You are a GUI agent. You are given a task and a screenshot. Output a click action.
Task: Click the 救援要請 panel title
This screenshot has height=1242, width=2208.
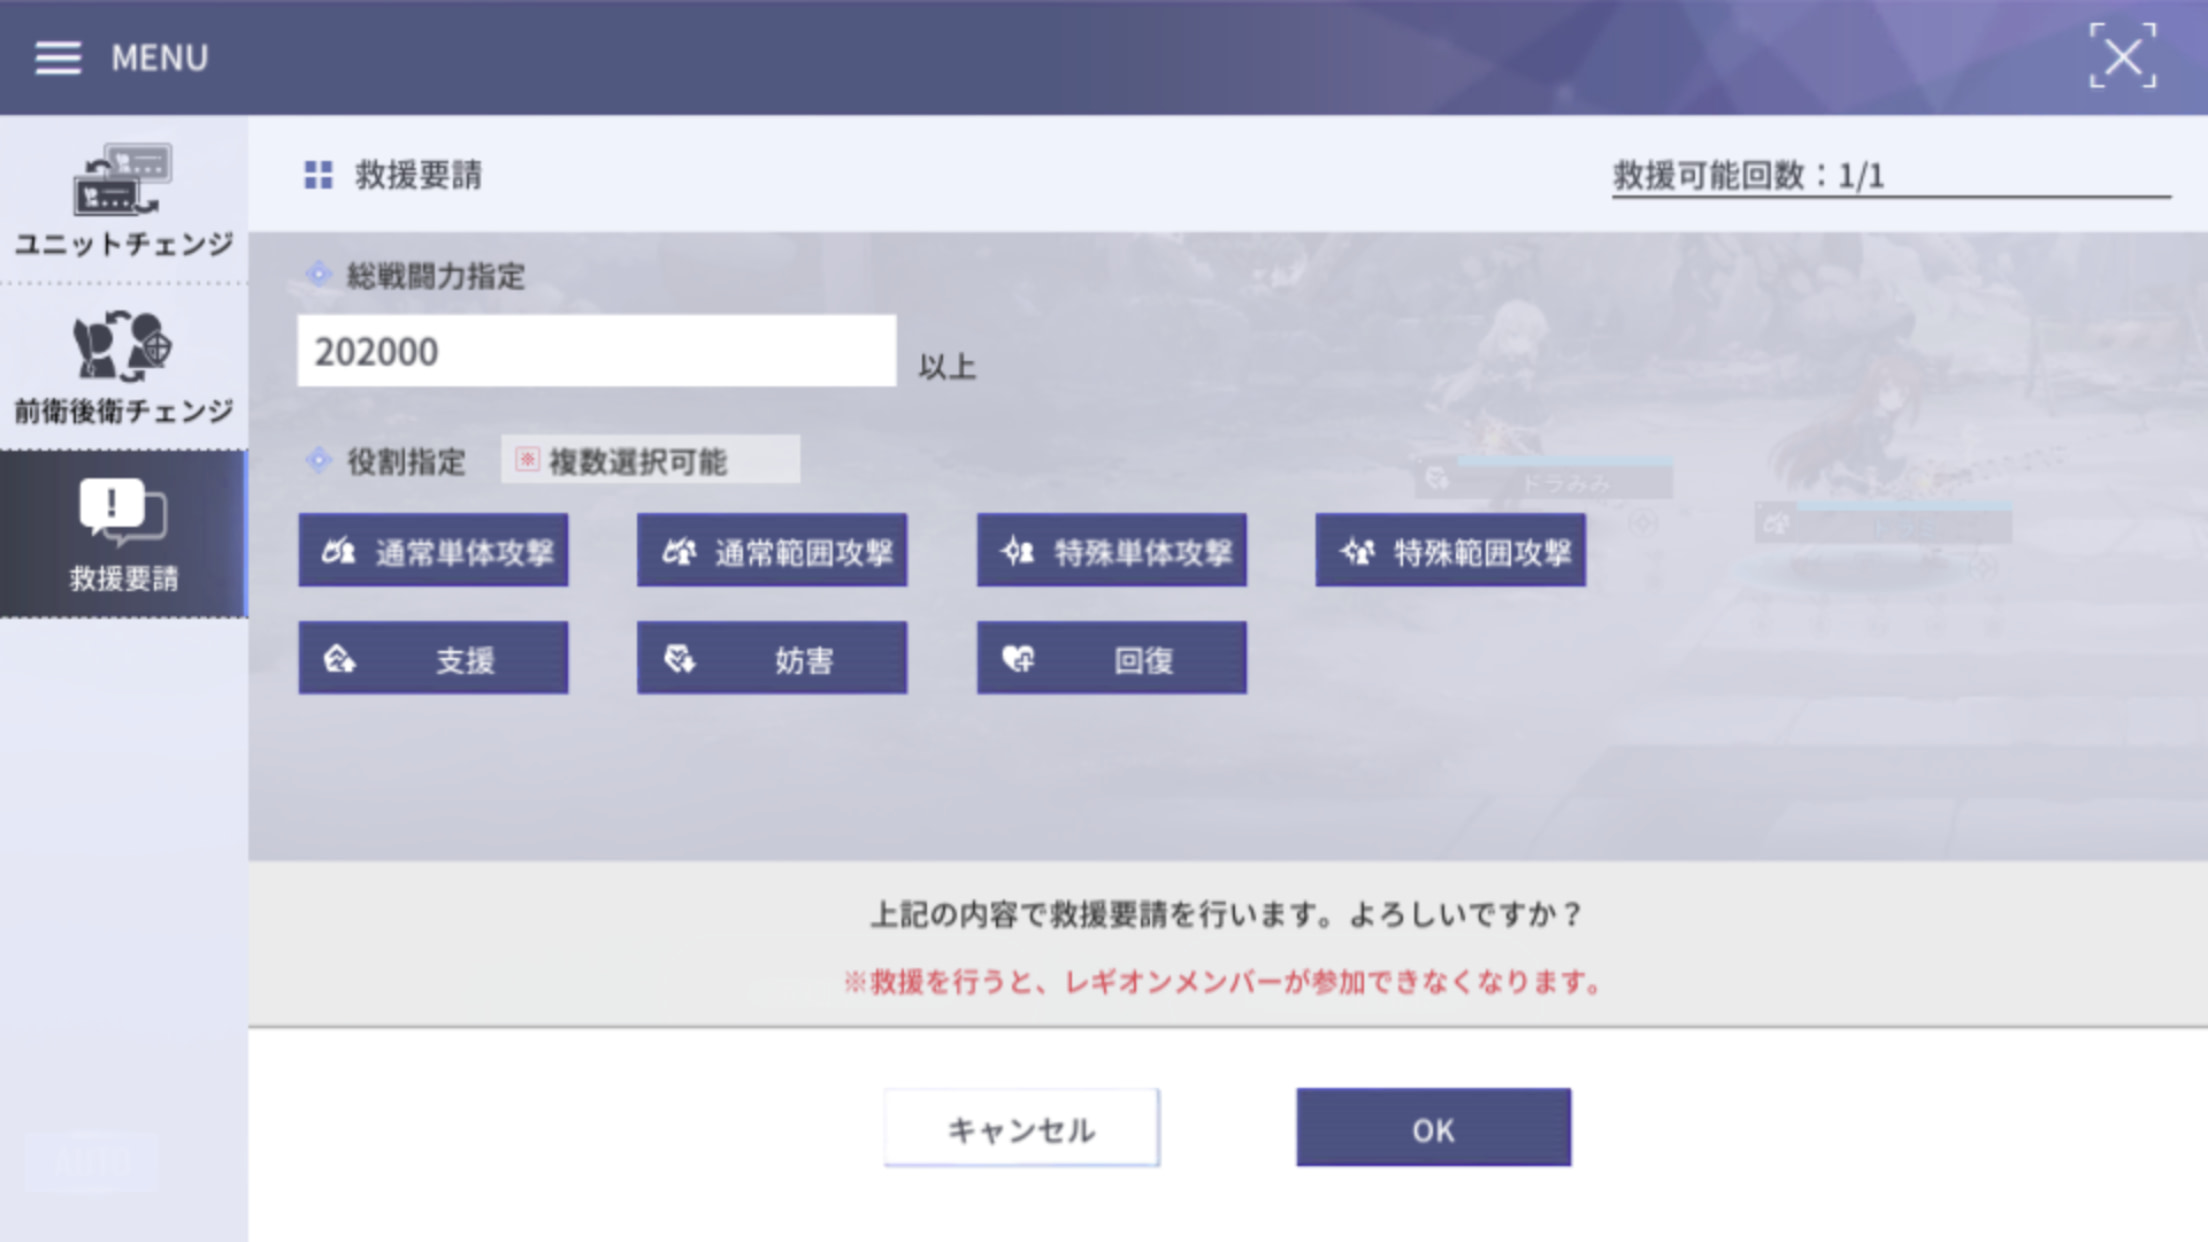point(418,175)
